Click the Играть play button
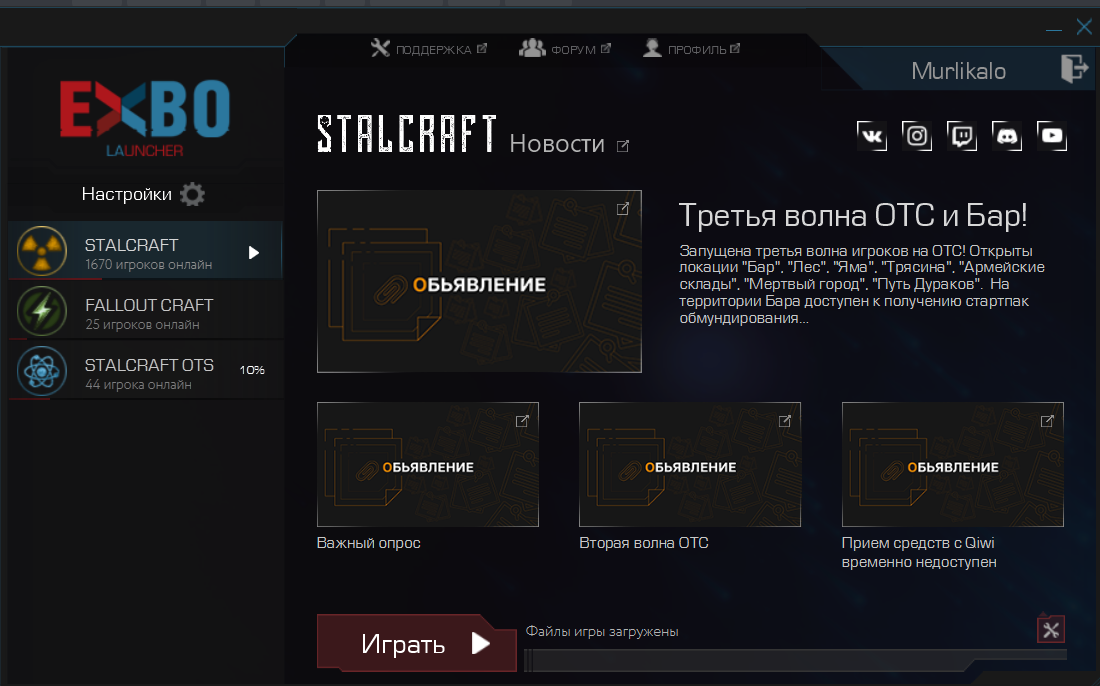1100x686 pixels. 417,643
